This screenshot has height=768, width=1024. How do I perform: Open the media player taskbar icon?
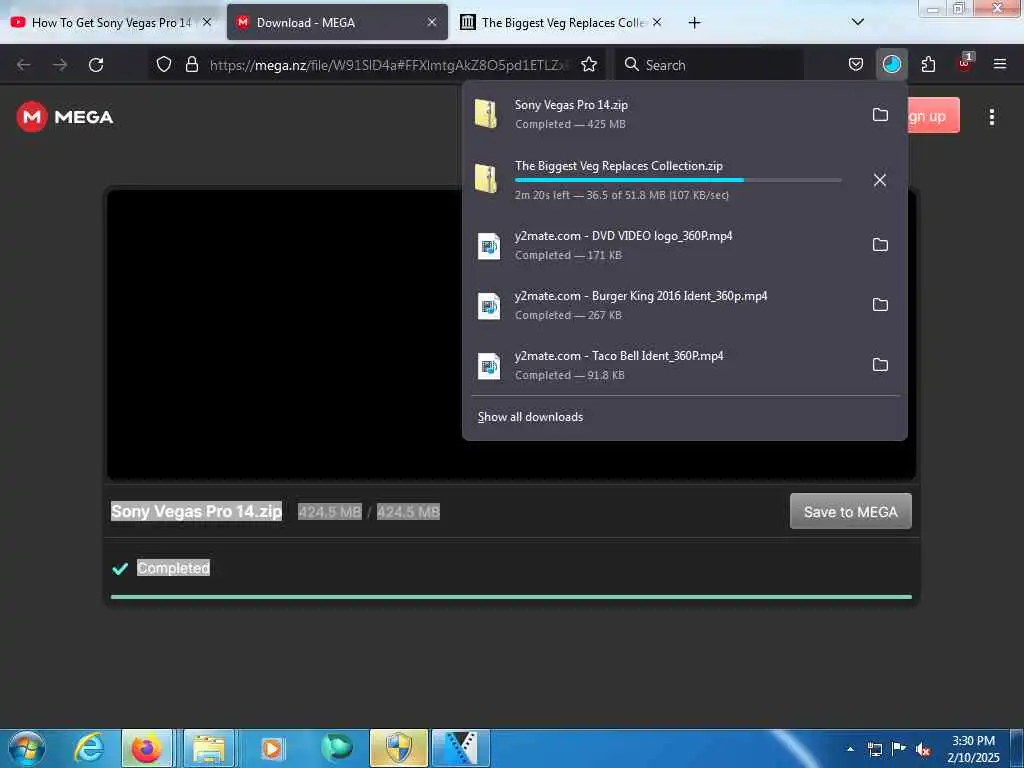click(x=272, y=748)
